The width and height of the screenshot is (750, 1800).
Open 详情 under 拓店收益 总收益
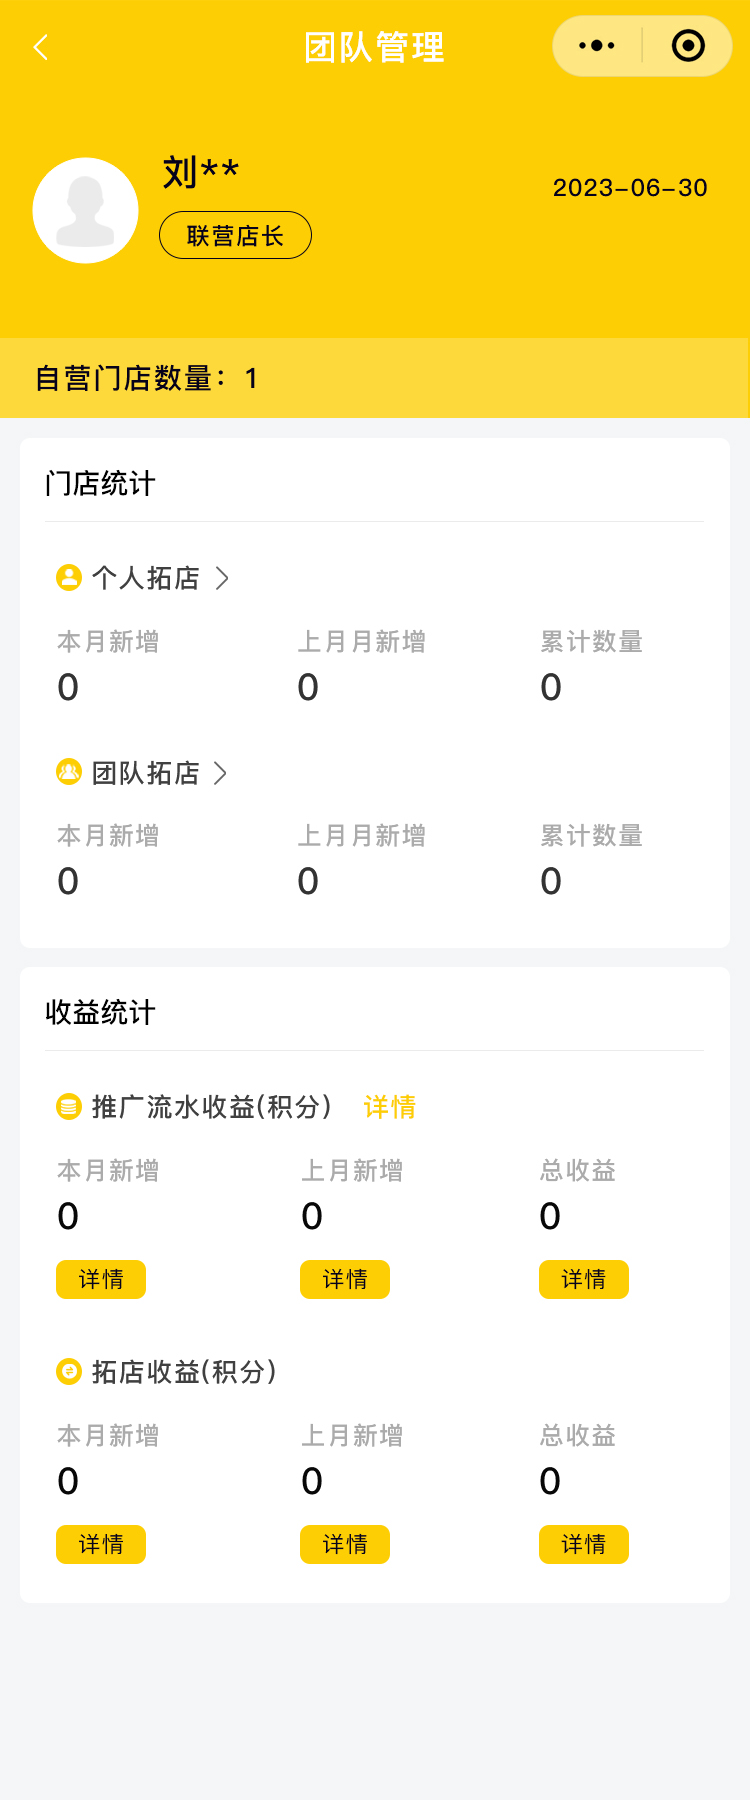pos(584,1545)
